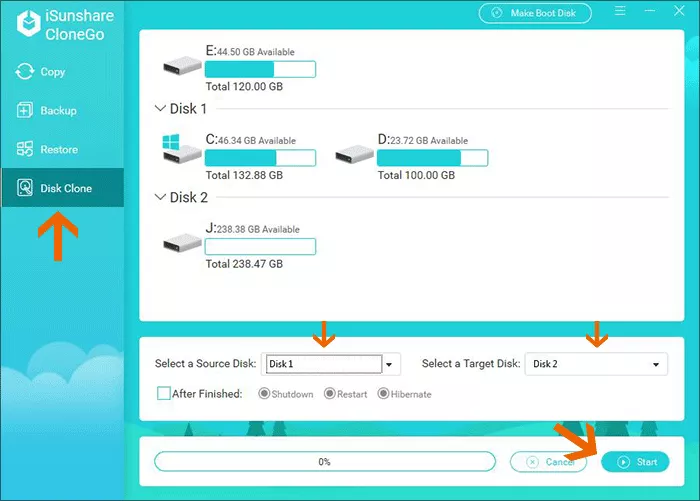Image resolution: width=700 pixels, height=501 pixels.
Task: Open the hamburger menu icon
Action: pyautogui.click(x=620, y=11)
